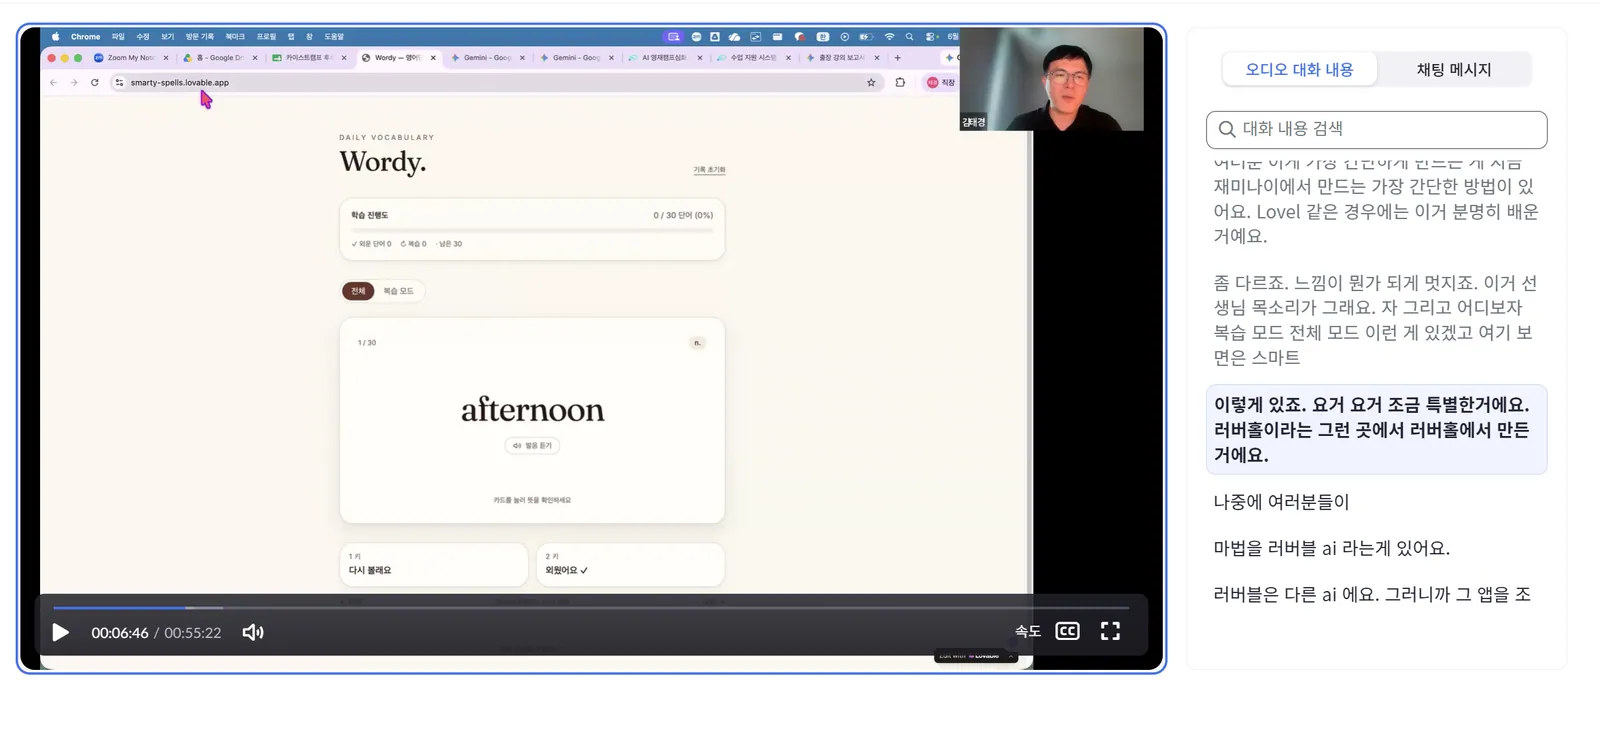Focus the 대화 내용 검색 search field
This screenshot has height=753, width=1600.
coord(1376,129)
